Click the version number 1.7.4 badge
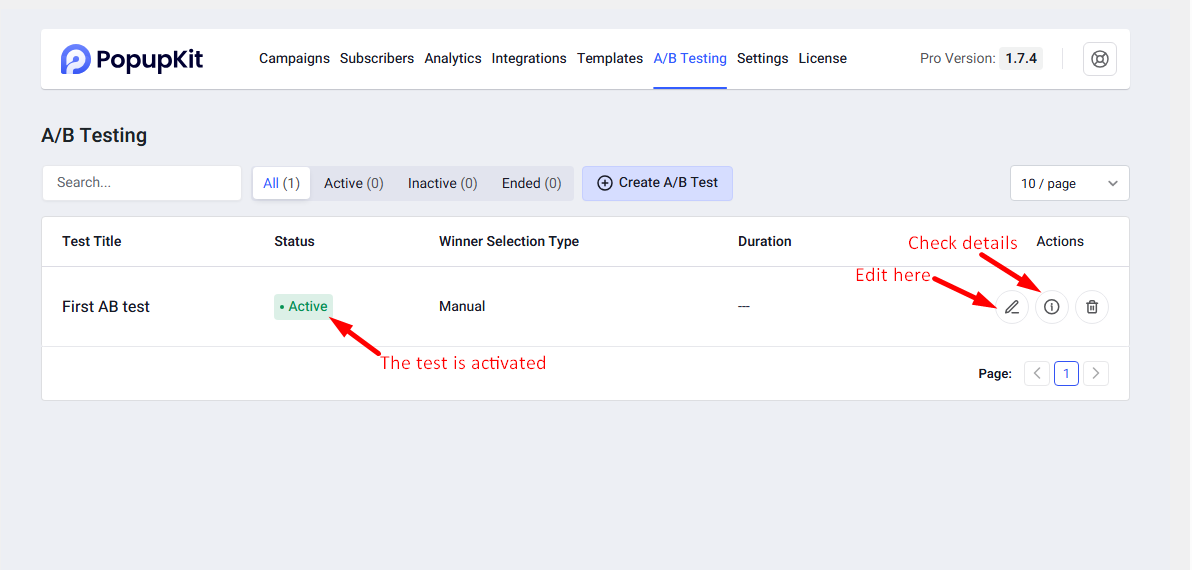The image size is (1192, 570). click(1021, 59)
